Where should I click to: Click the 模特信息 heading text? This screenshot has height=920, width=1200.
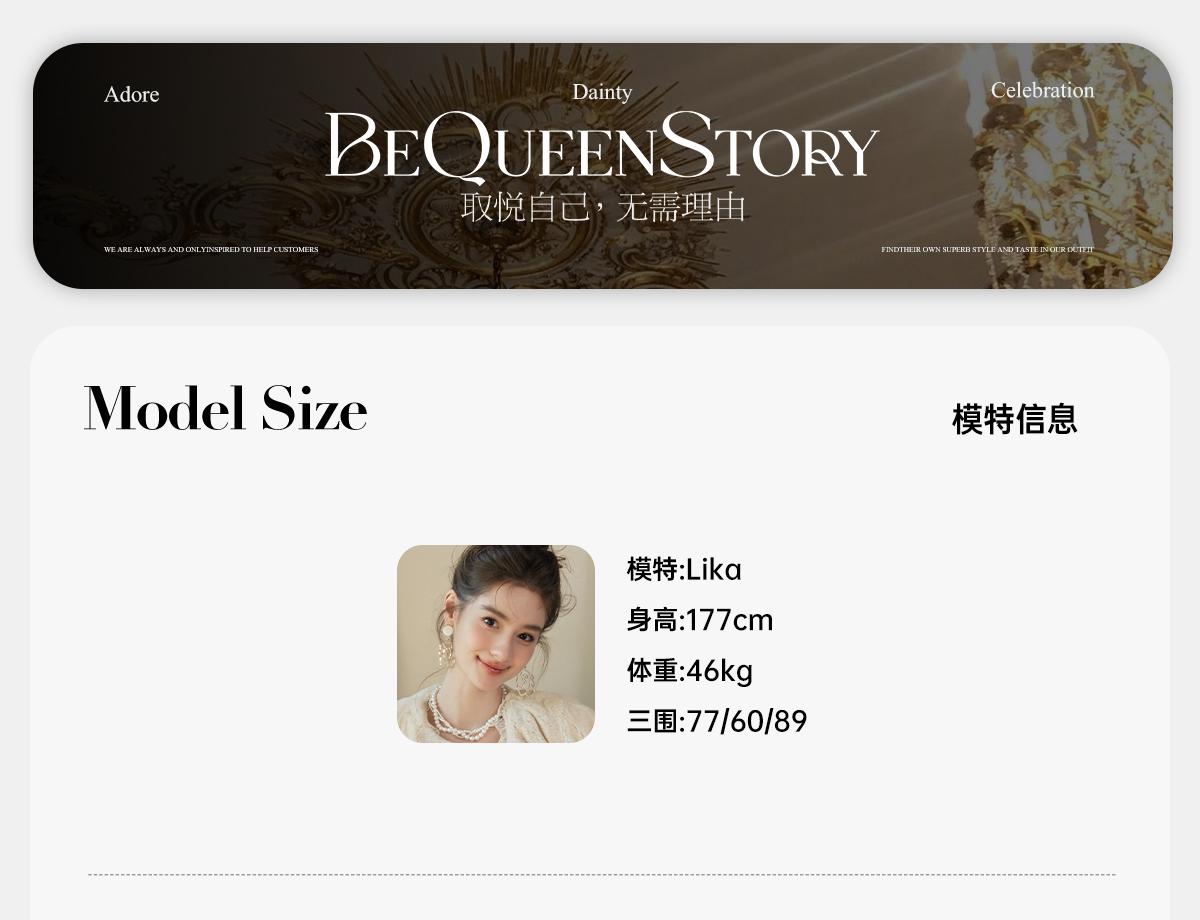click(x=1015, y=419)
